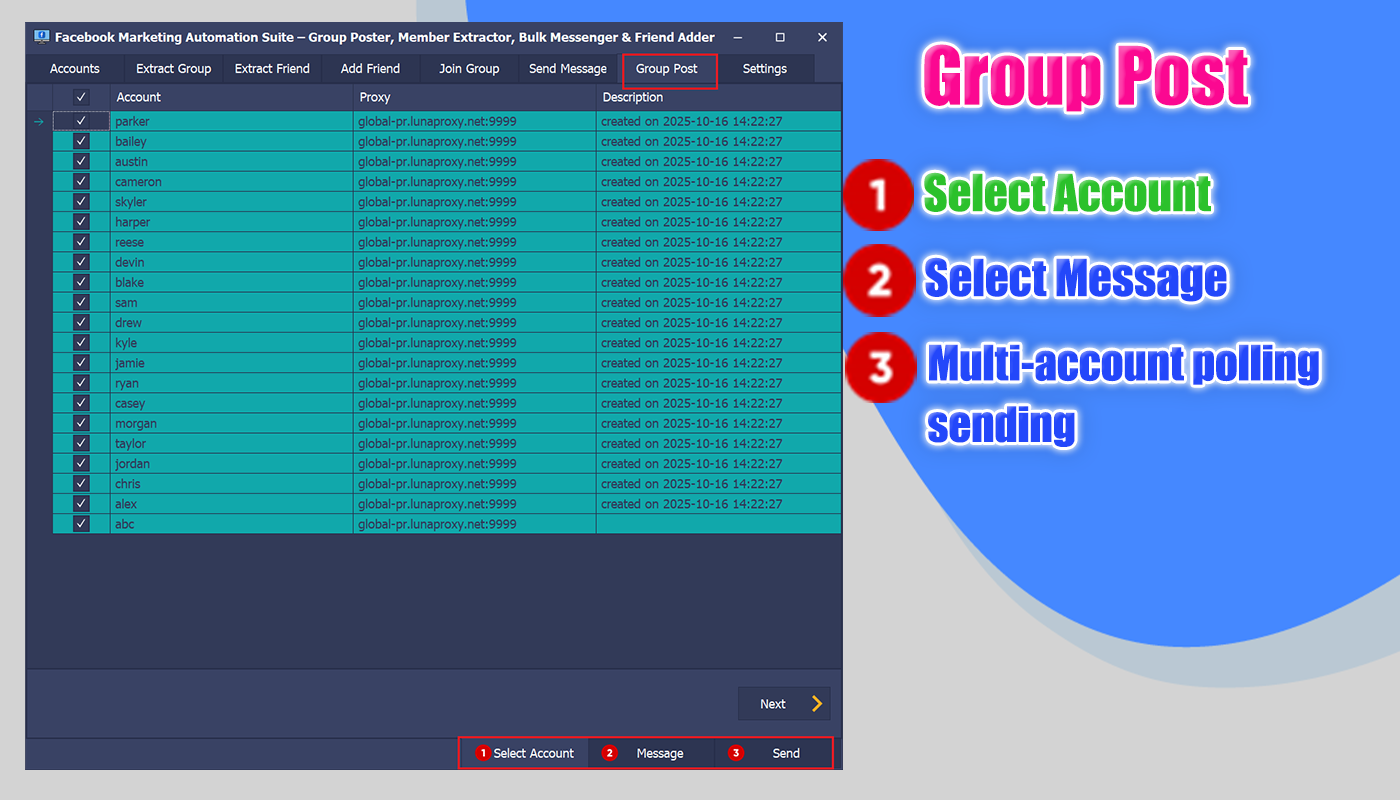Screen dimensions: 1400x800
Task: Deselect the skyler account checkbox
Action: tap(81, 201)
